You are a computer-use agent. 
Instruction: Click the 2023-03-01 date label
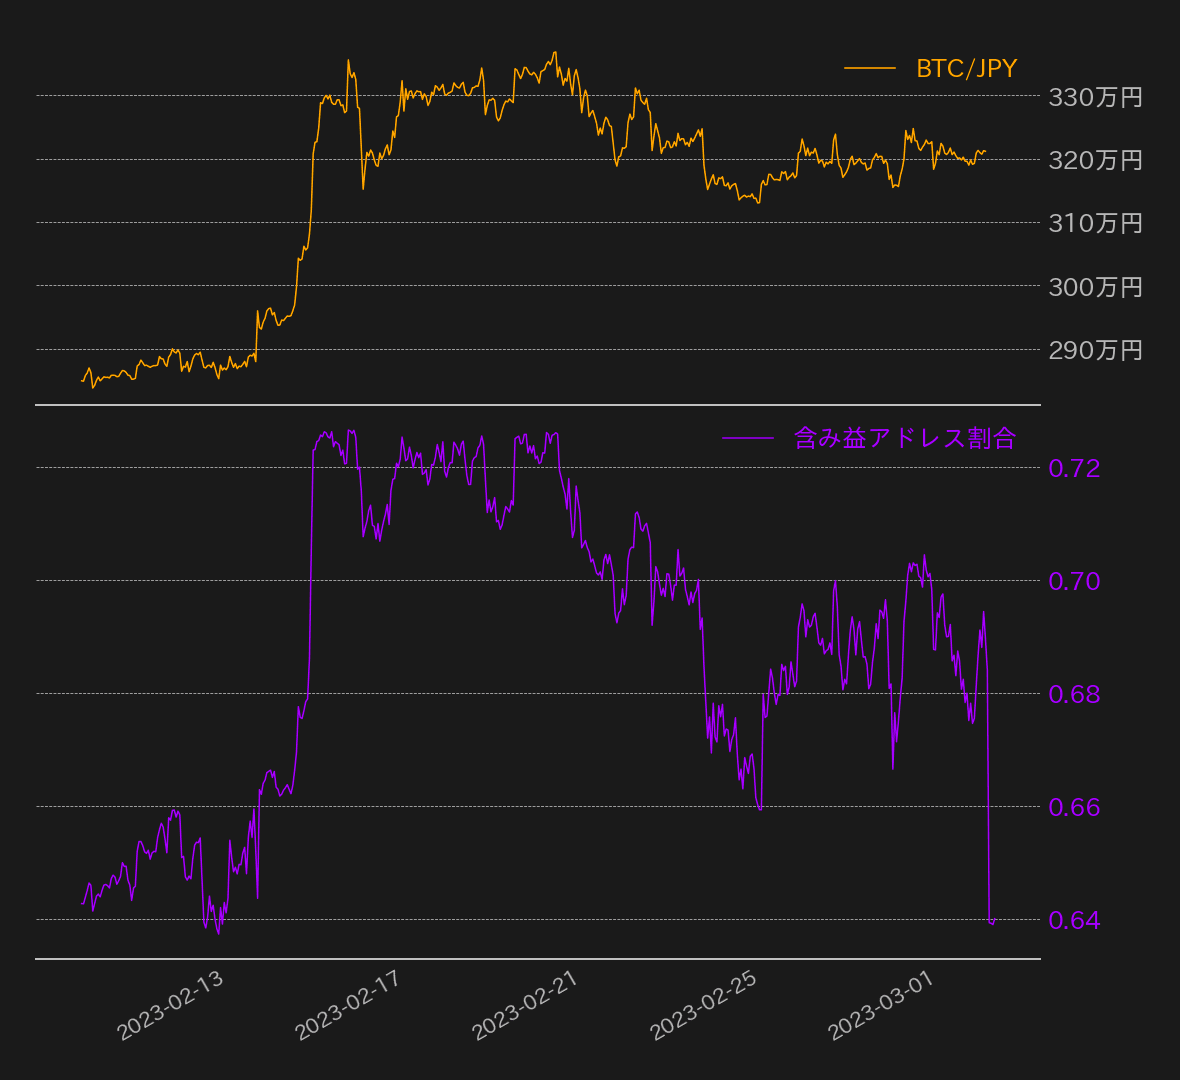tap(882, 1005)
